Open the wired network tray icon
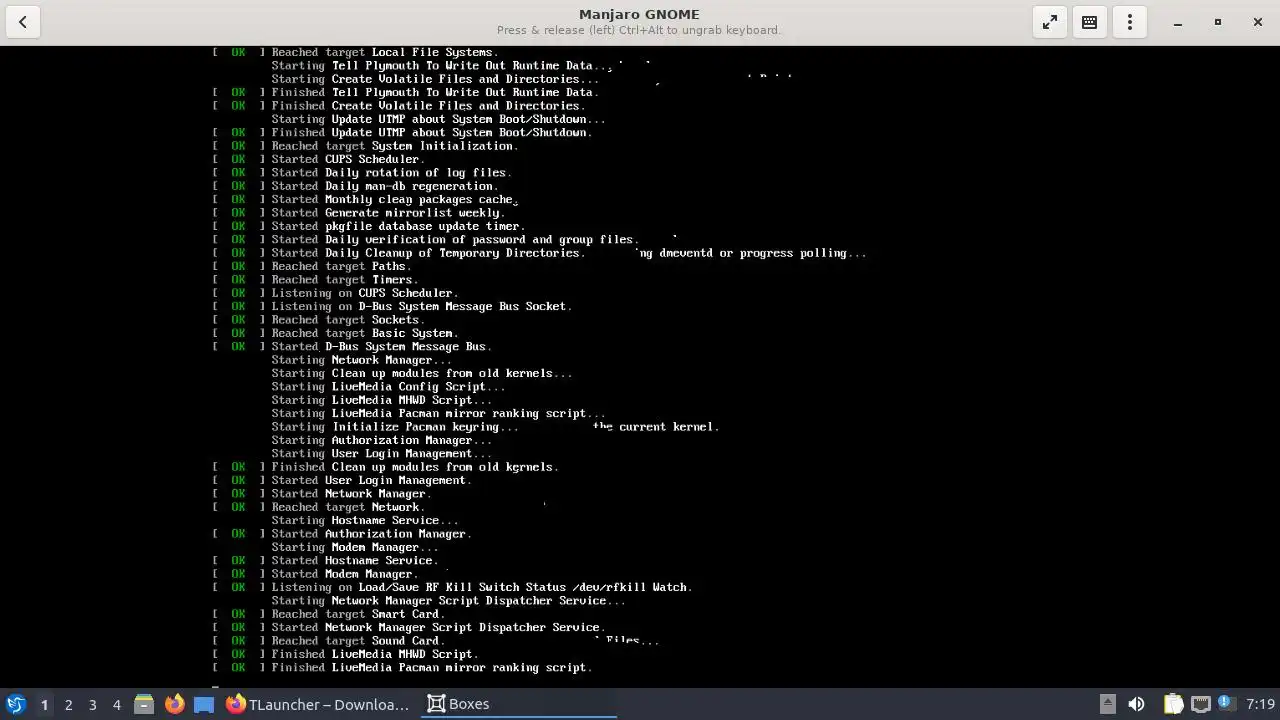Viewport: 1280px width, 720px height. 1200,704
